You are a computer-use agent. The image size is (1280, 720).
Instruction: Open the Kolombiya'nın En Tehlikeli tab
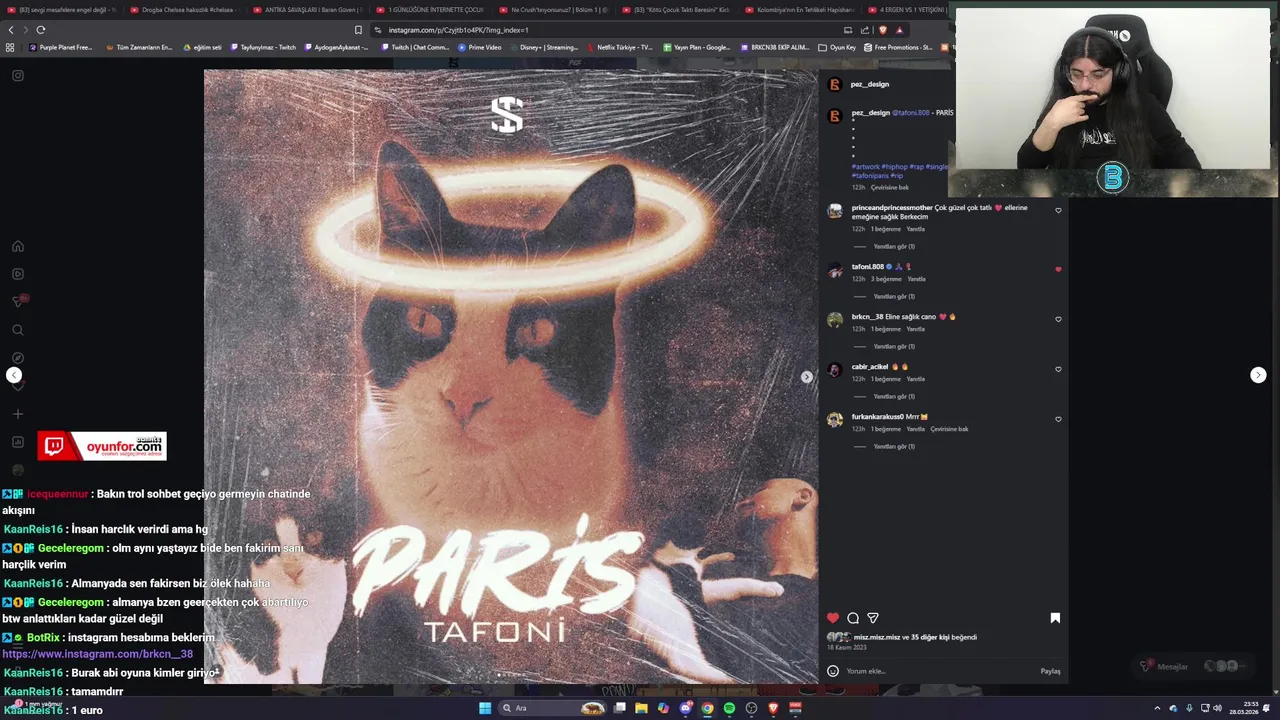797,10
